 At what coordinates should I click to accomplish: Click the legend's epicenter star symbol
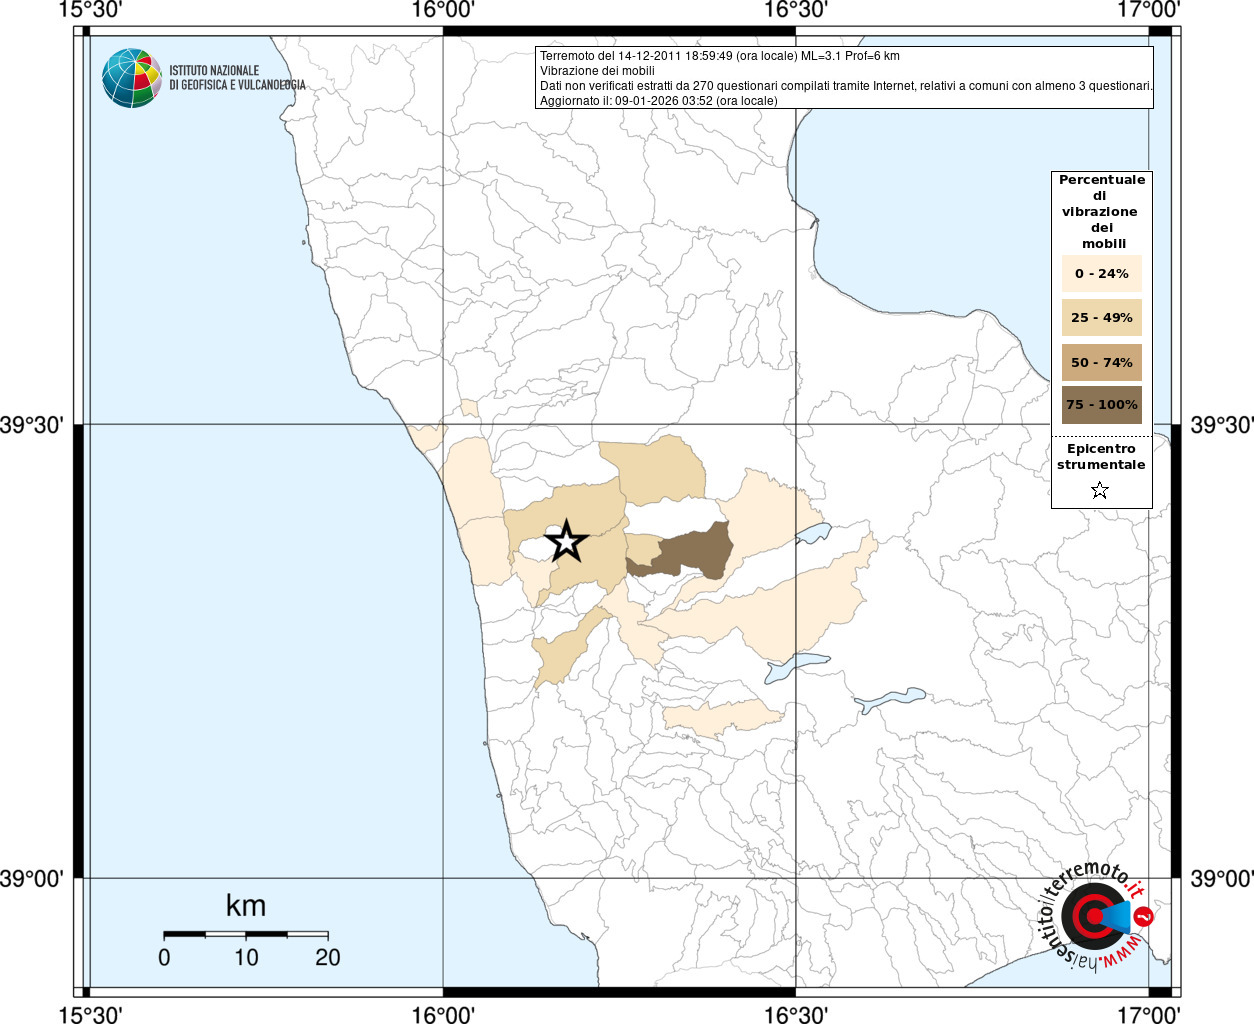tap(1100, 490)
